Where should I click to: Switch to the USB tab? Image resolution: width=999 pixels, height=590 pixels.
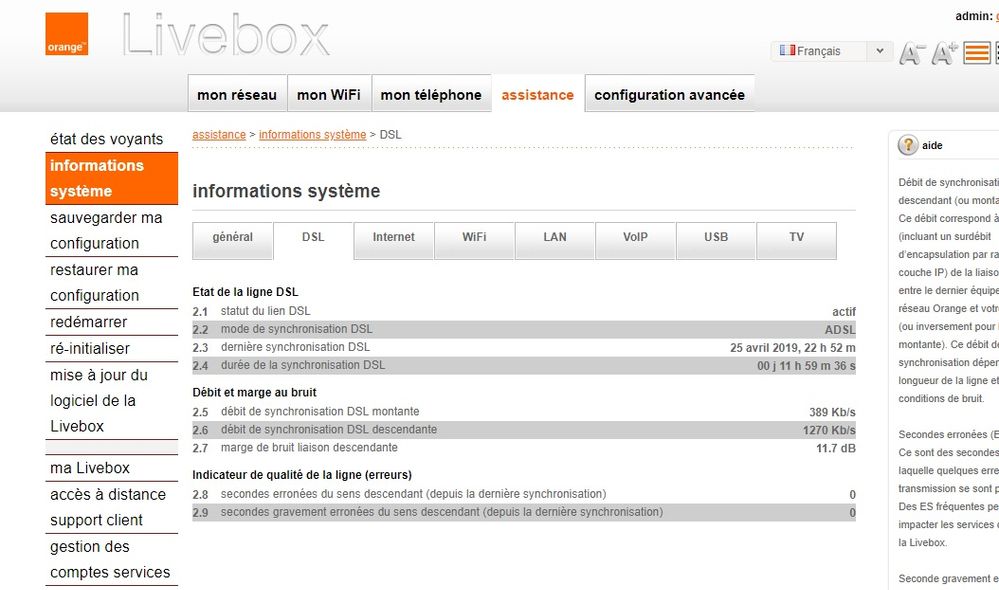[x=715, y=239]
